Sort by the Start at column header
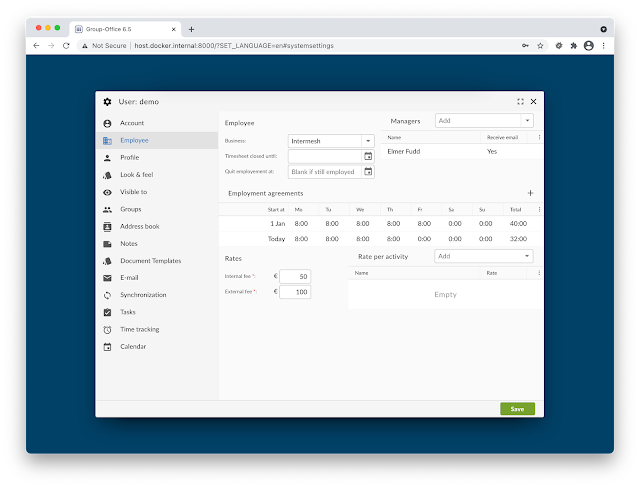This screenshot has width=640, height=488. pos(276,210)
